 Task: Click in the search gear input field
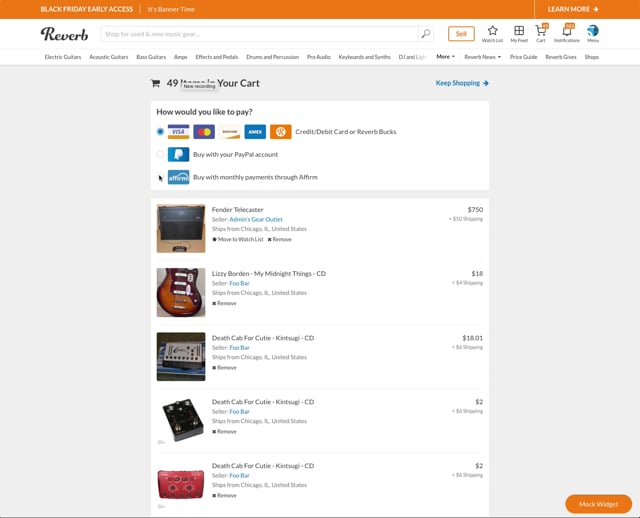click(x=260, y=33)
